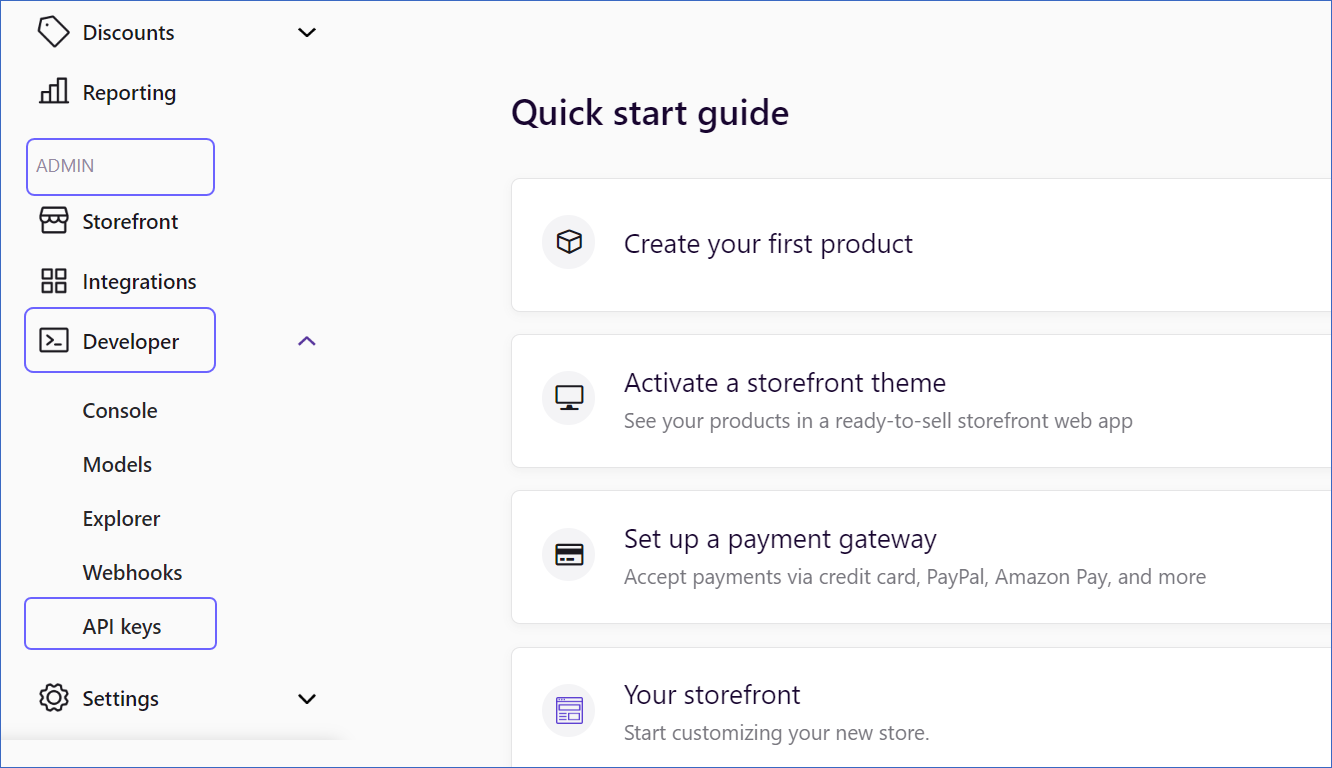1332x768 pixels.
Task: Click 'Start customizing your new store.' text
Action: coord(776,733)
